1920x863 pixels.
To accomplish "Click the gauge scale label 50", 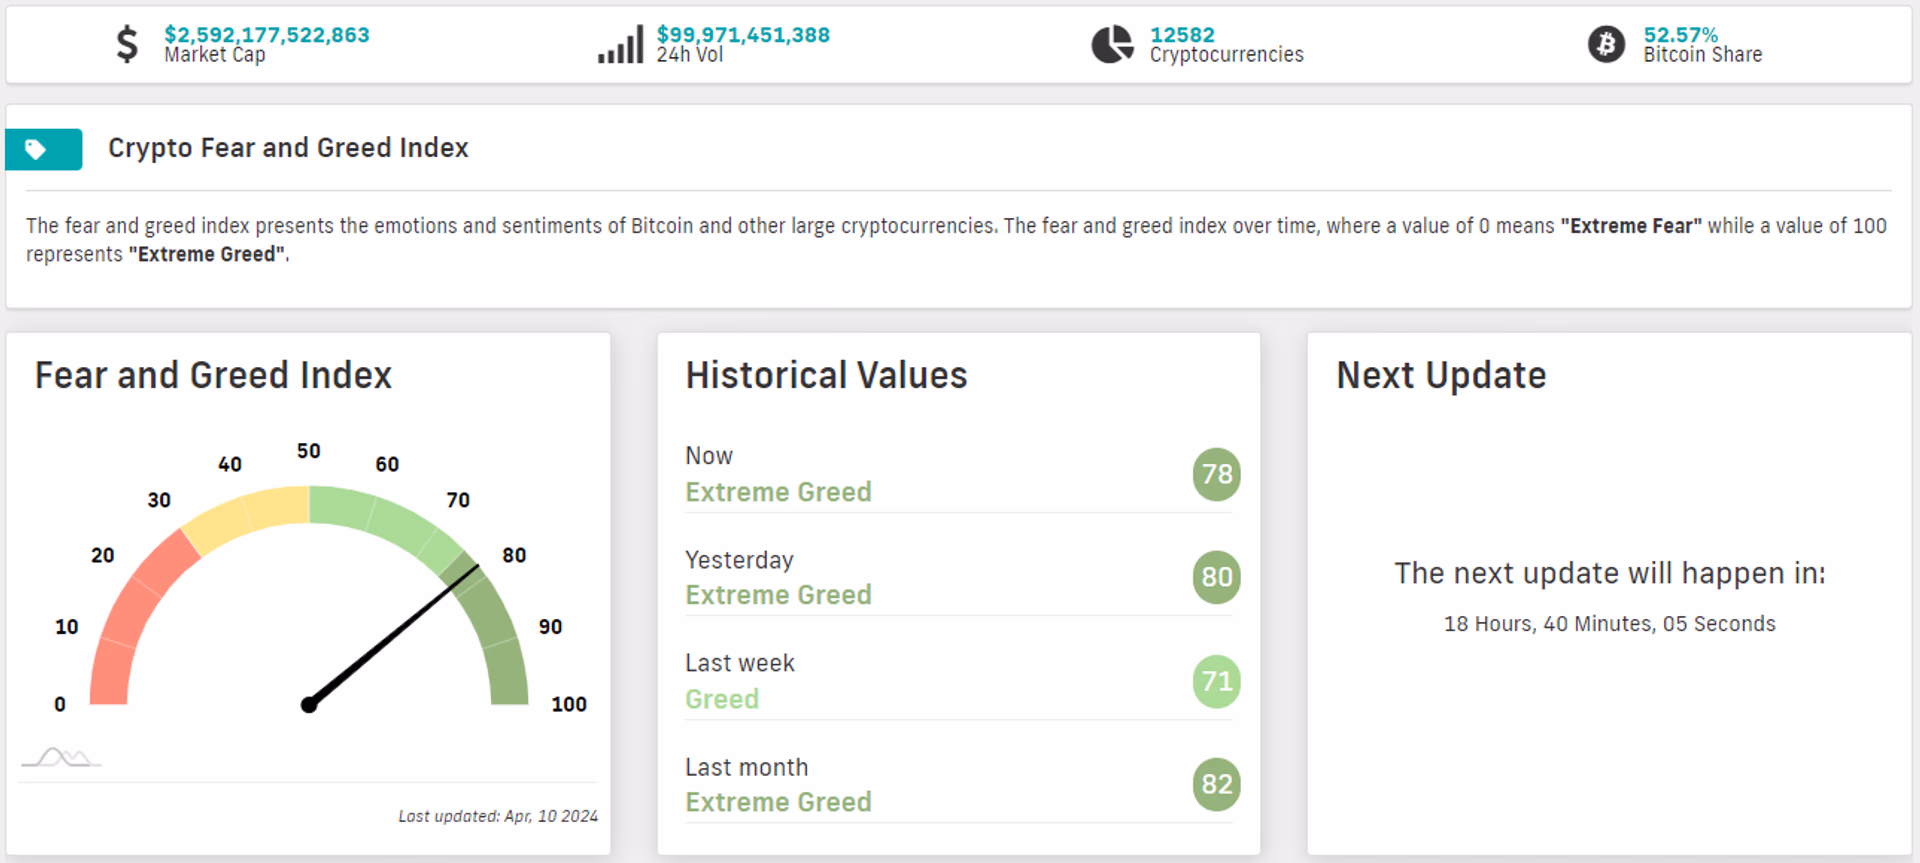I will pyautogui.click(x=308, y=451).
